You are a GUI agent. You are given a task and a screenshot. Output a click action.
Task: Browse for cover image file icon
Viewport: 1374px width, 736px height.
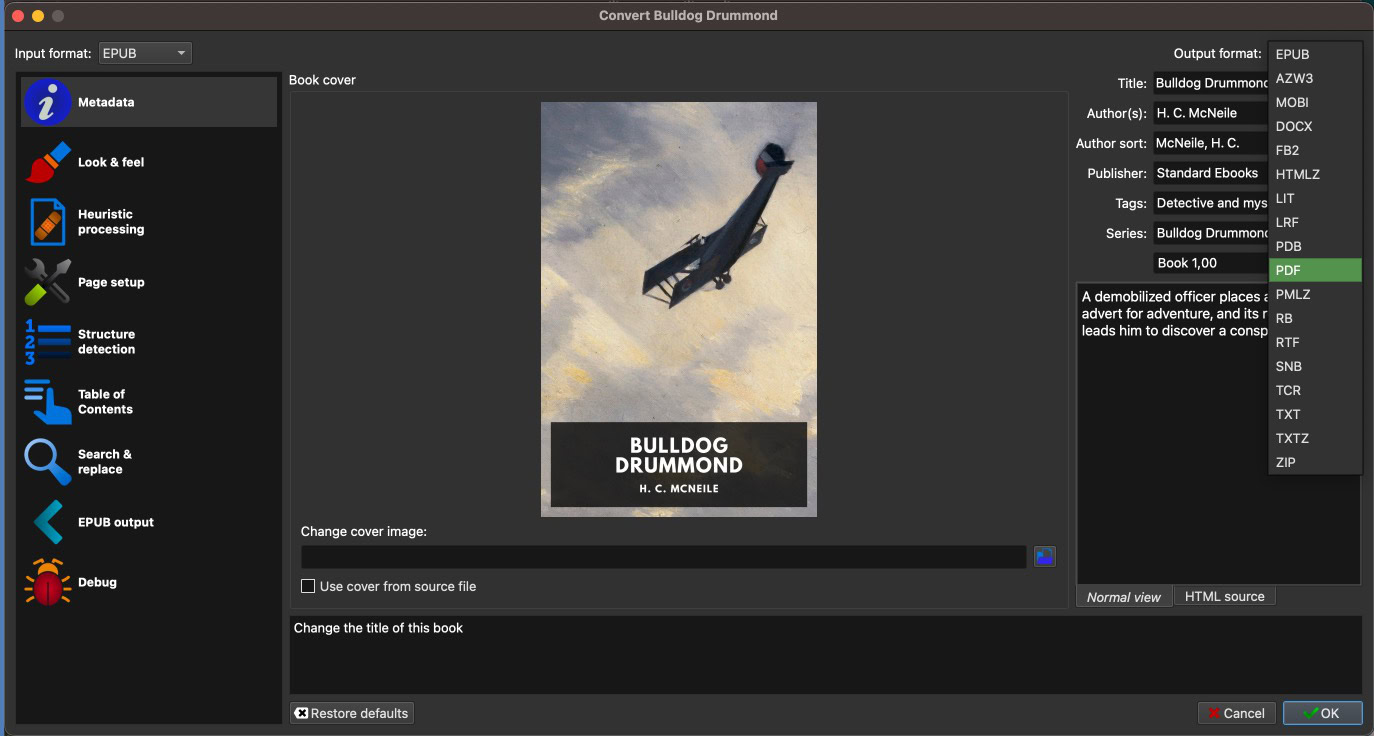point(1045,557)
